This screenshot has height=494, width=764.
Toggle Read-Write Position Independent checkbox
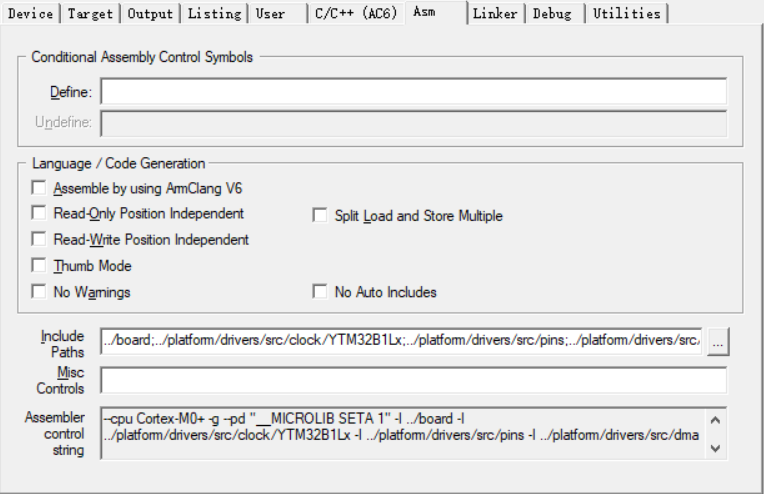point(39,240)
